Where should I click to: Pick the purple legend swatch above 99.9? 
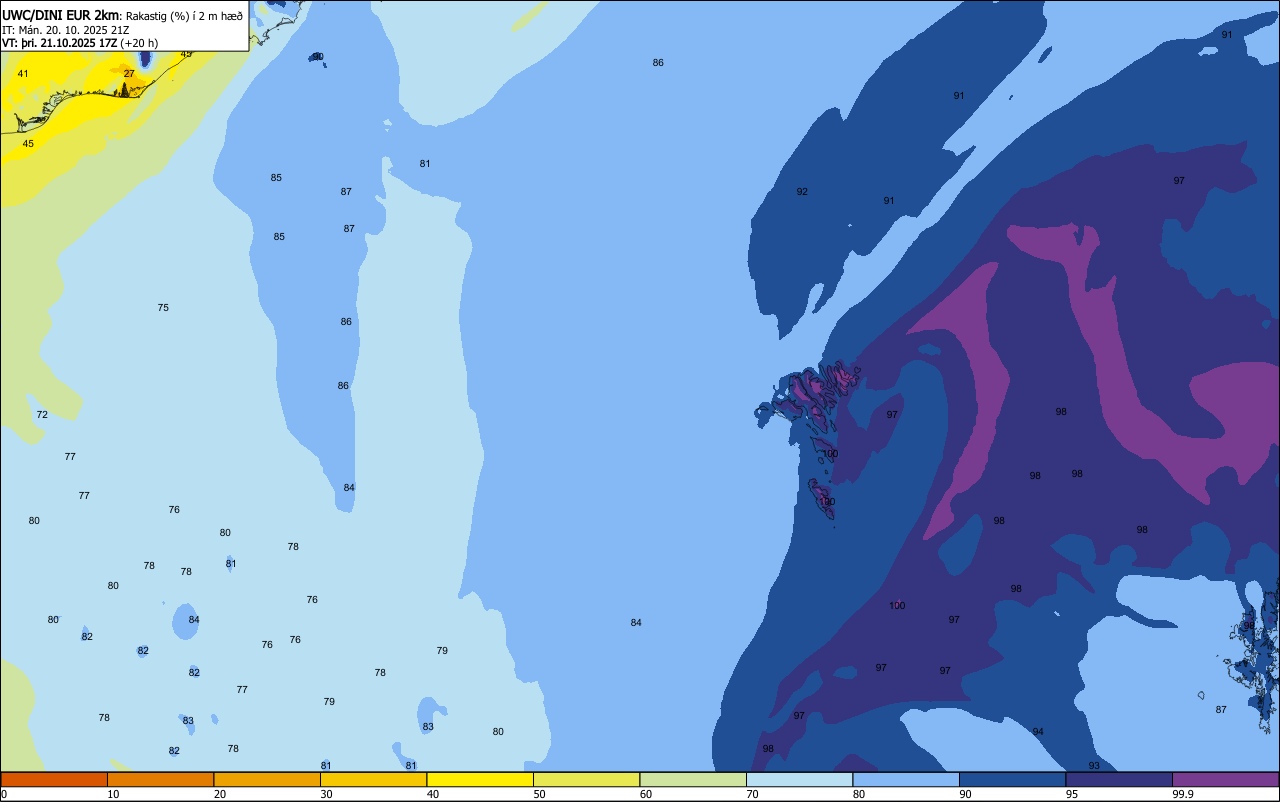tap(1225, 779)
